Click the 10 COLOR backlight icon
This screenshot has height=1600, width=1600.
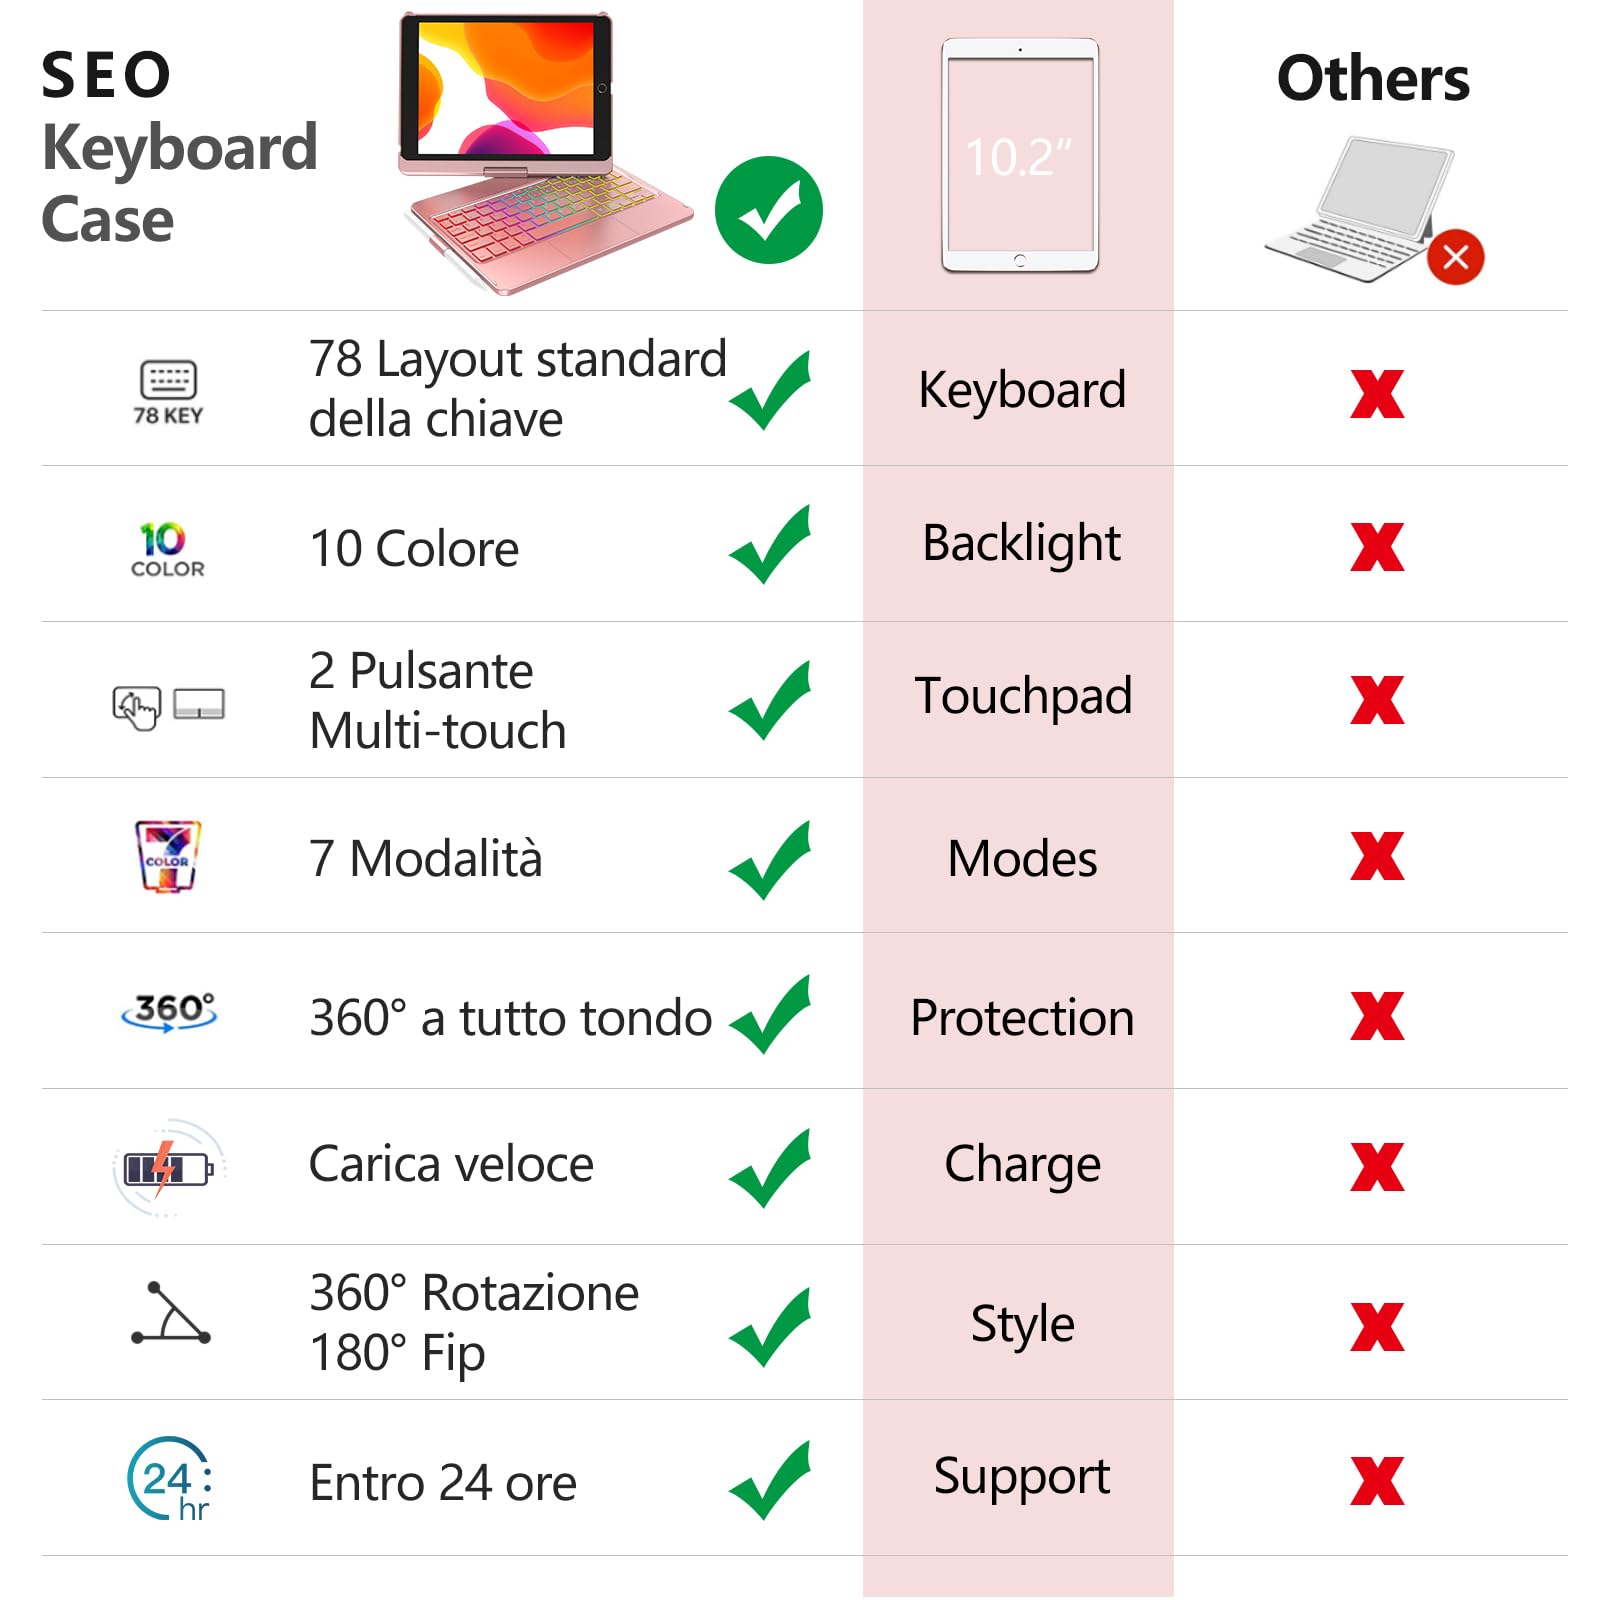(x=167, y=549)
